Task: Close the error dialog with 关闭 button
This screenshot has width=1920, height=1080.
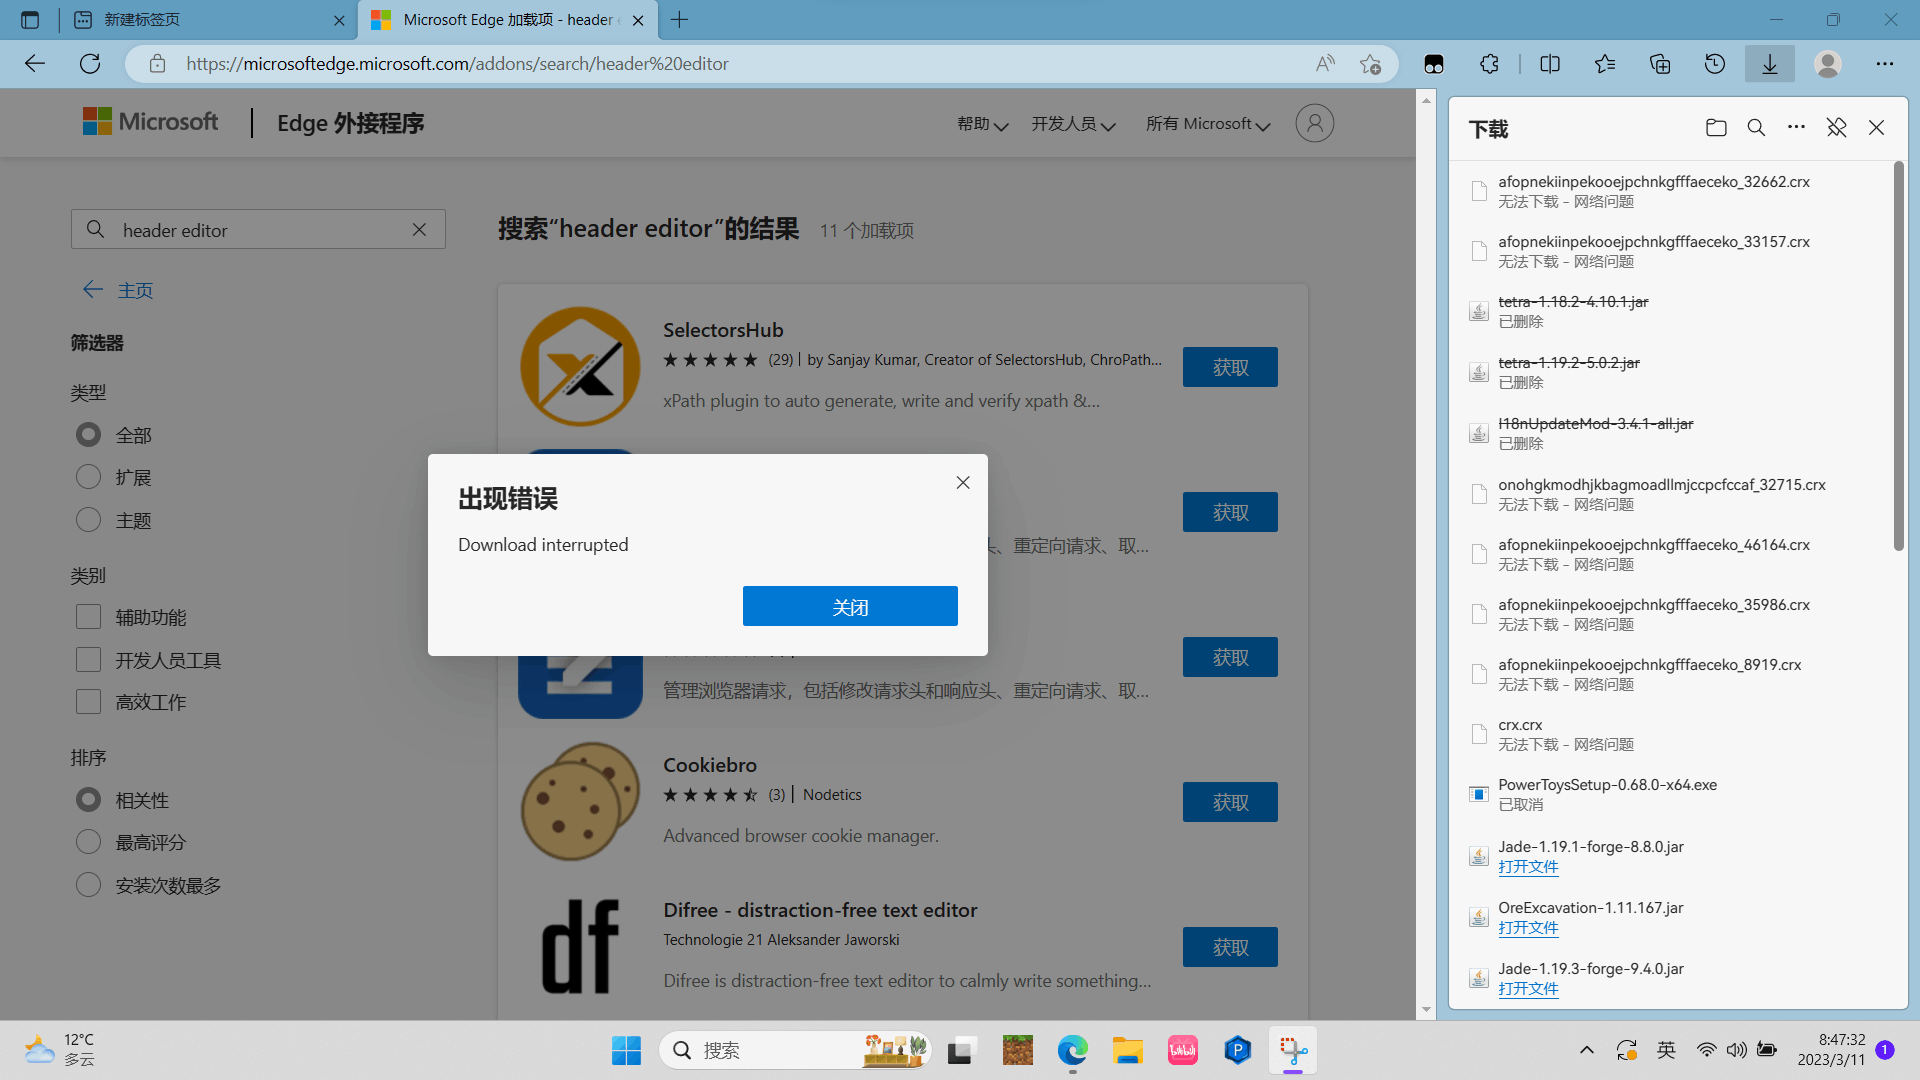Action: [x=850, y=605]
